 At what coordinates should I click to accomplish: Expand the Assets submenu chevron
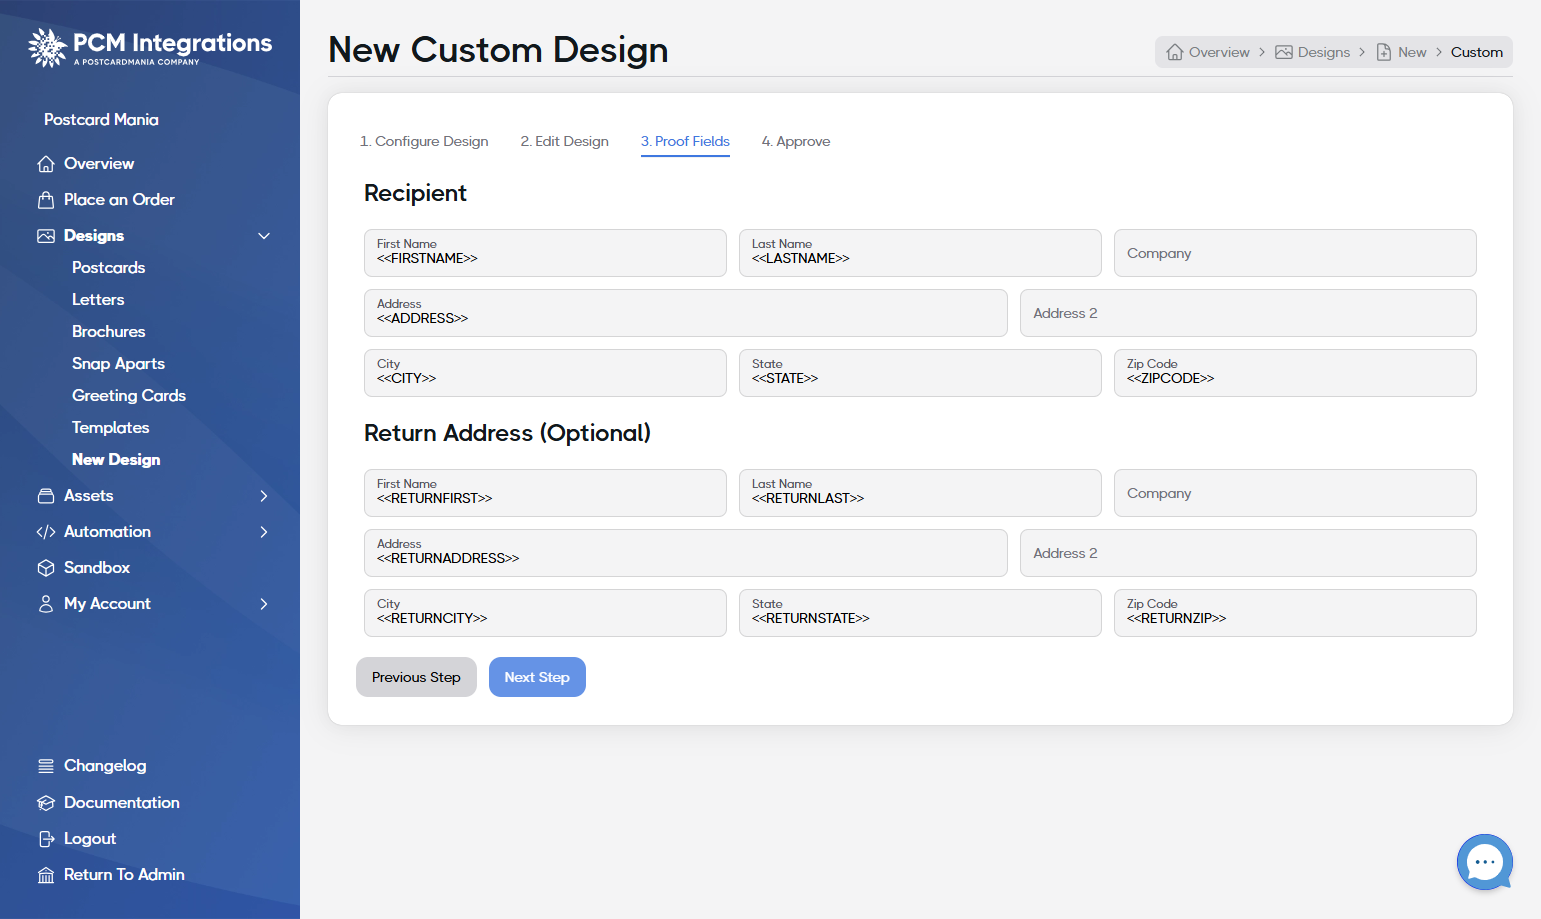coord(264,496)
